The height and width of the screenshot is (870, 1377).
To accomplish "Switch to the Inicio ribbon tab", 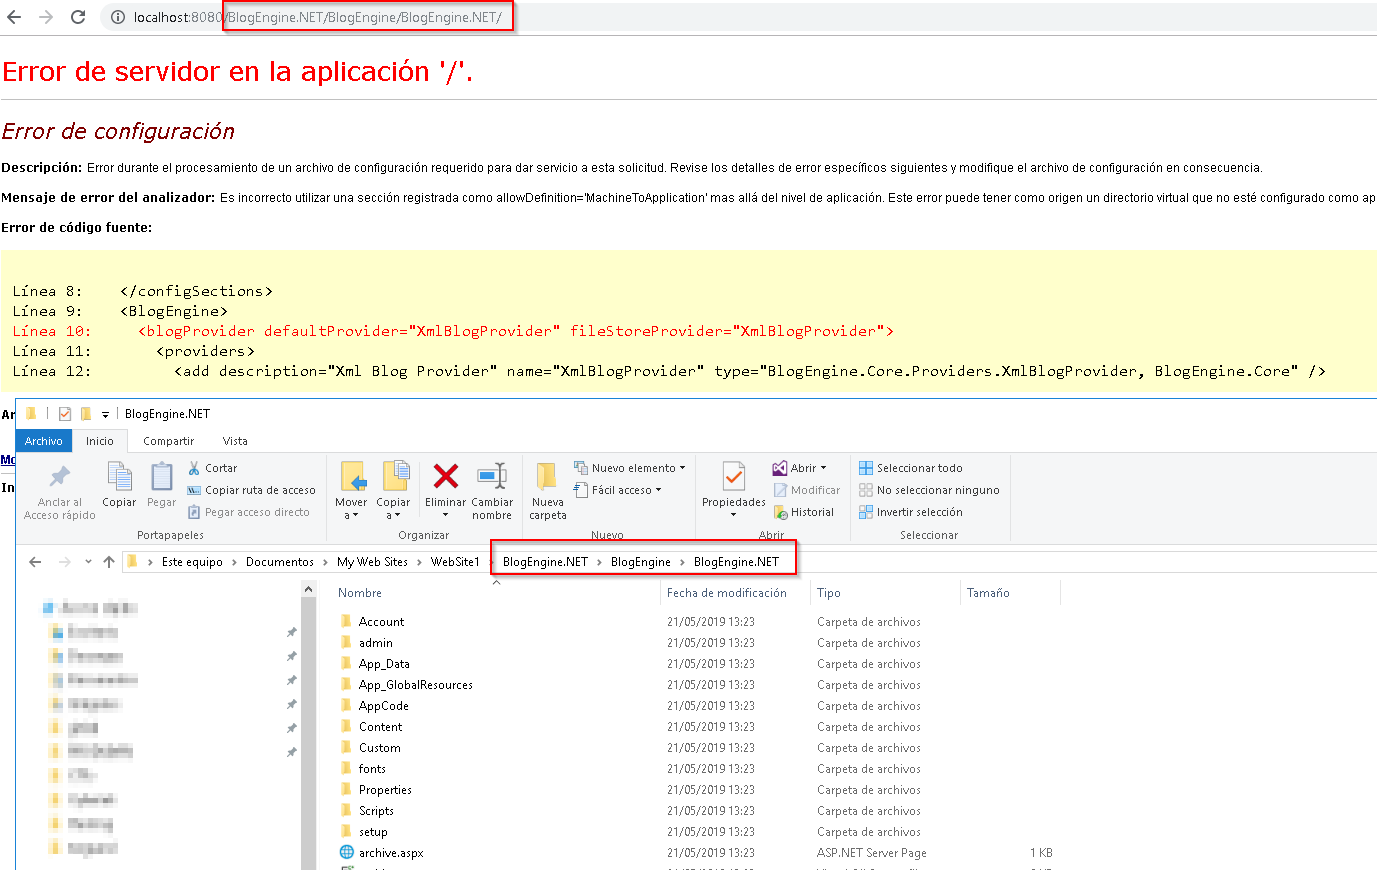I will click(x=100, y=441).
